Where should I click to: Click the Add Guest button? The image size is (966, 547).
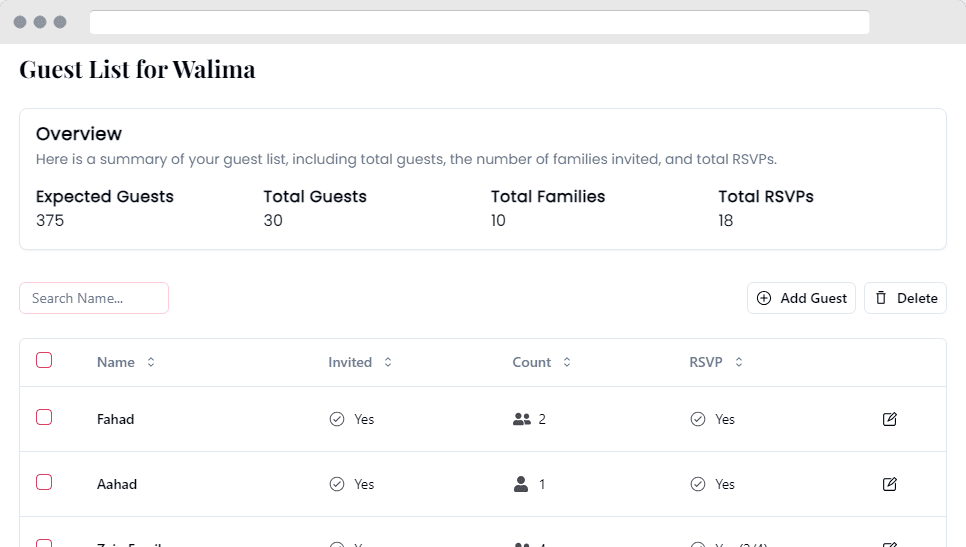tap(801, 298)
